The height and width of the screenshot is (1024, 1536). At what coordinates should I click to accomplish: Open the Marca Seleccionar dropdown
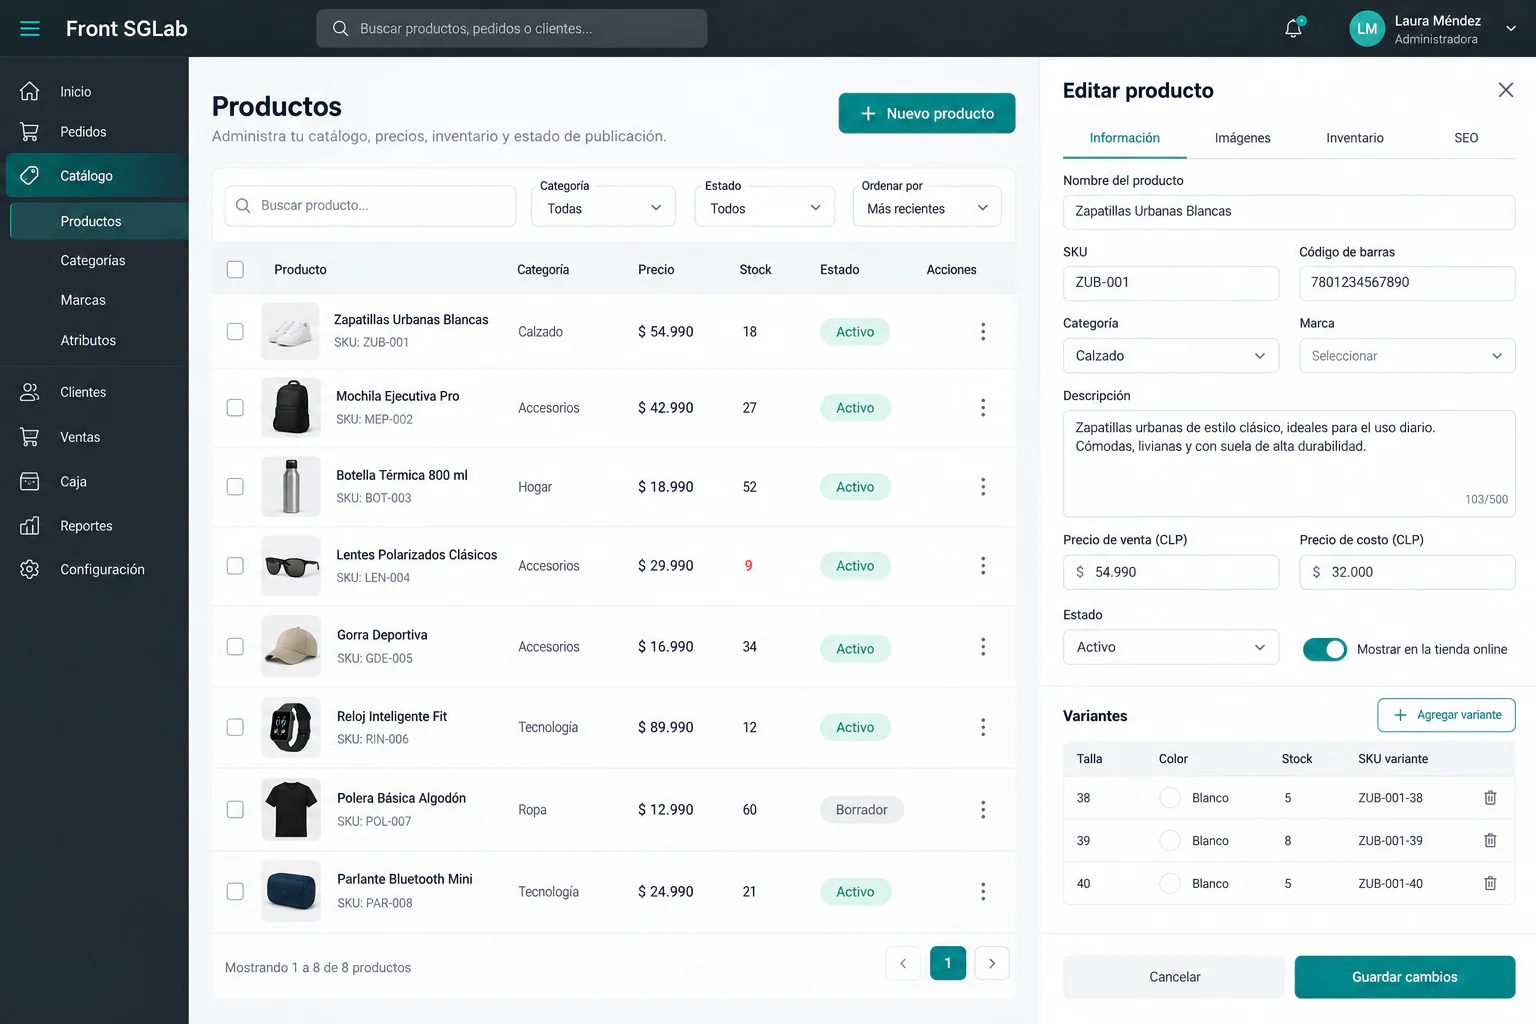click(1407, 356)
